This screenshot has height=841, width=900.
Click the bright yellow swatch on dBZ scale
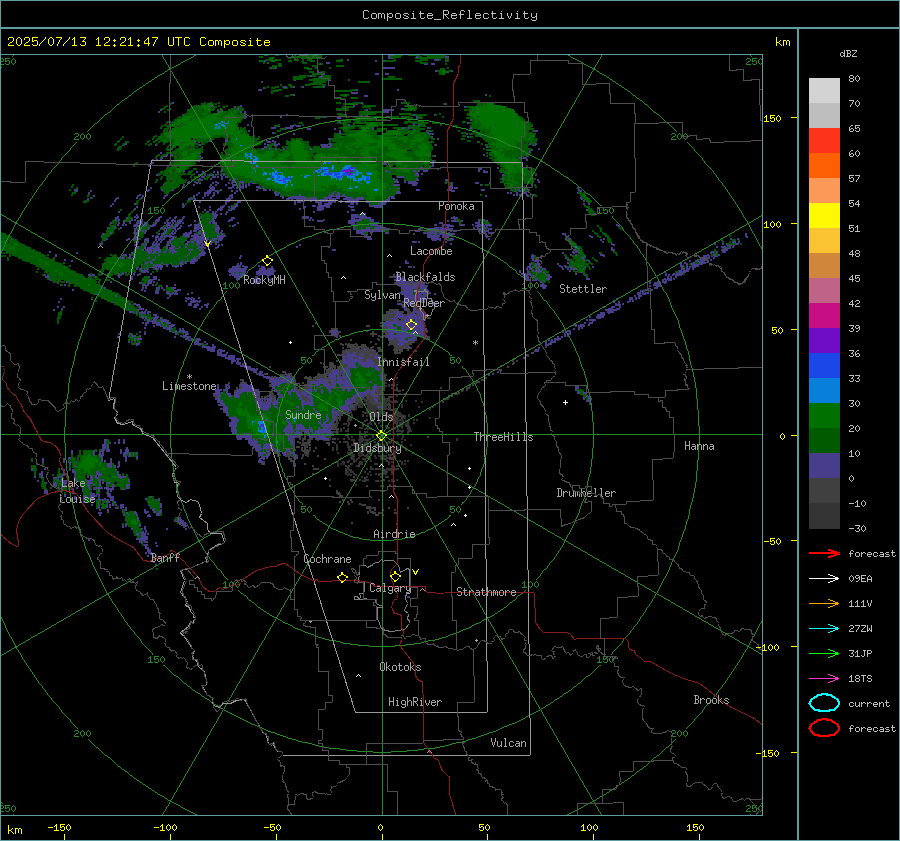(x=824, y=216)
